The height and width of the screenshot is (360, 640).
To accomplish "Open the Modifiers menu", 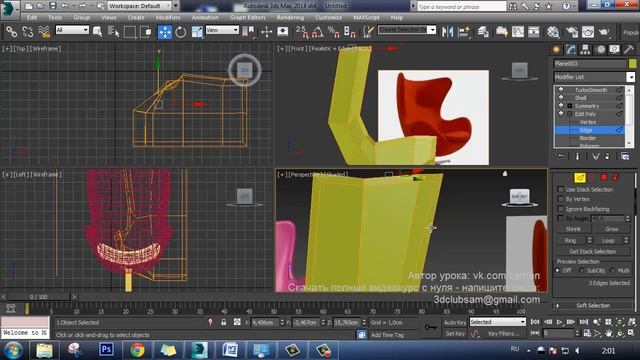I will tap(168, 18).
